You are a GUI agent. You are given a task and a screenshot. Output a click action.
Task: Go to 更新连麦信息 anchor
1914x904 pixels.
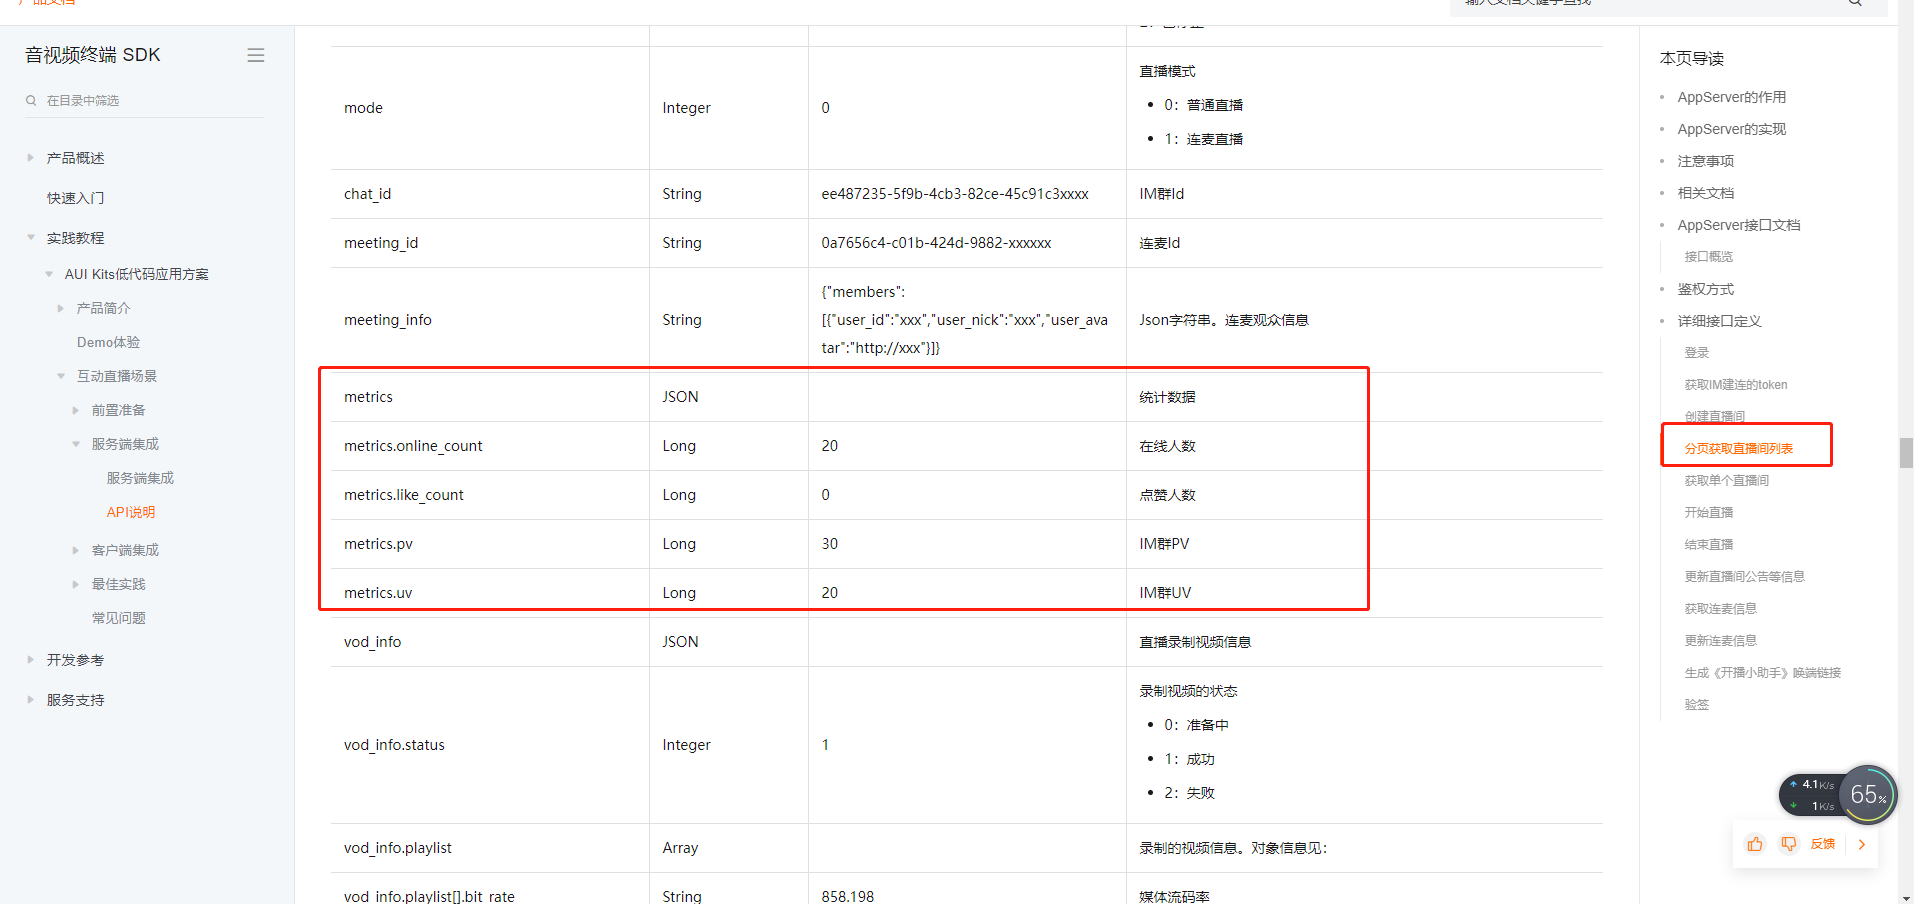[1720, 641]
